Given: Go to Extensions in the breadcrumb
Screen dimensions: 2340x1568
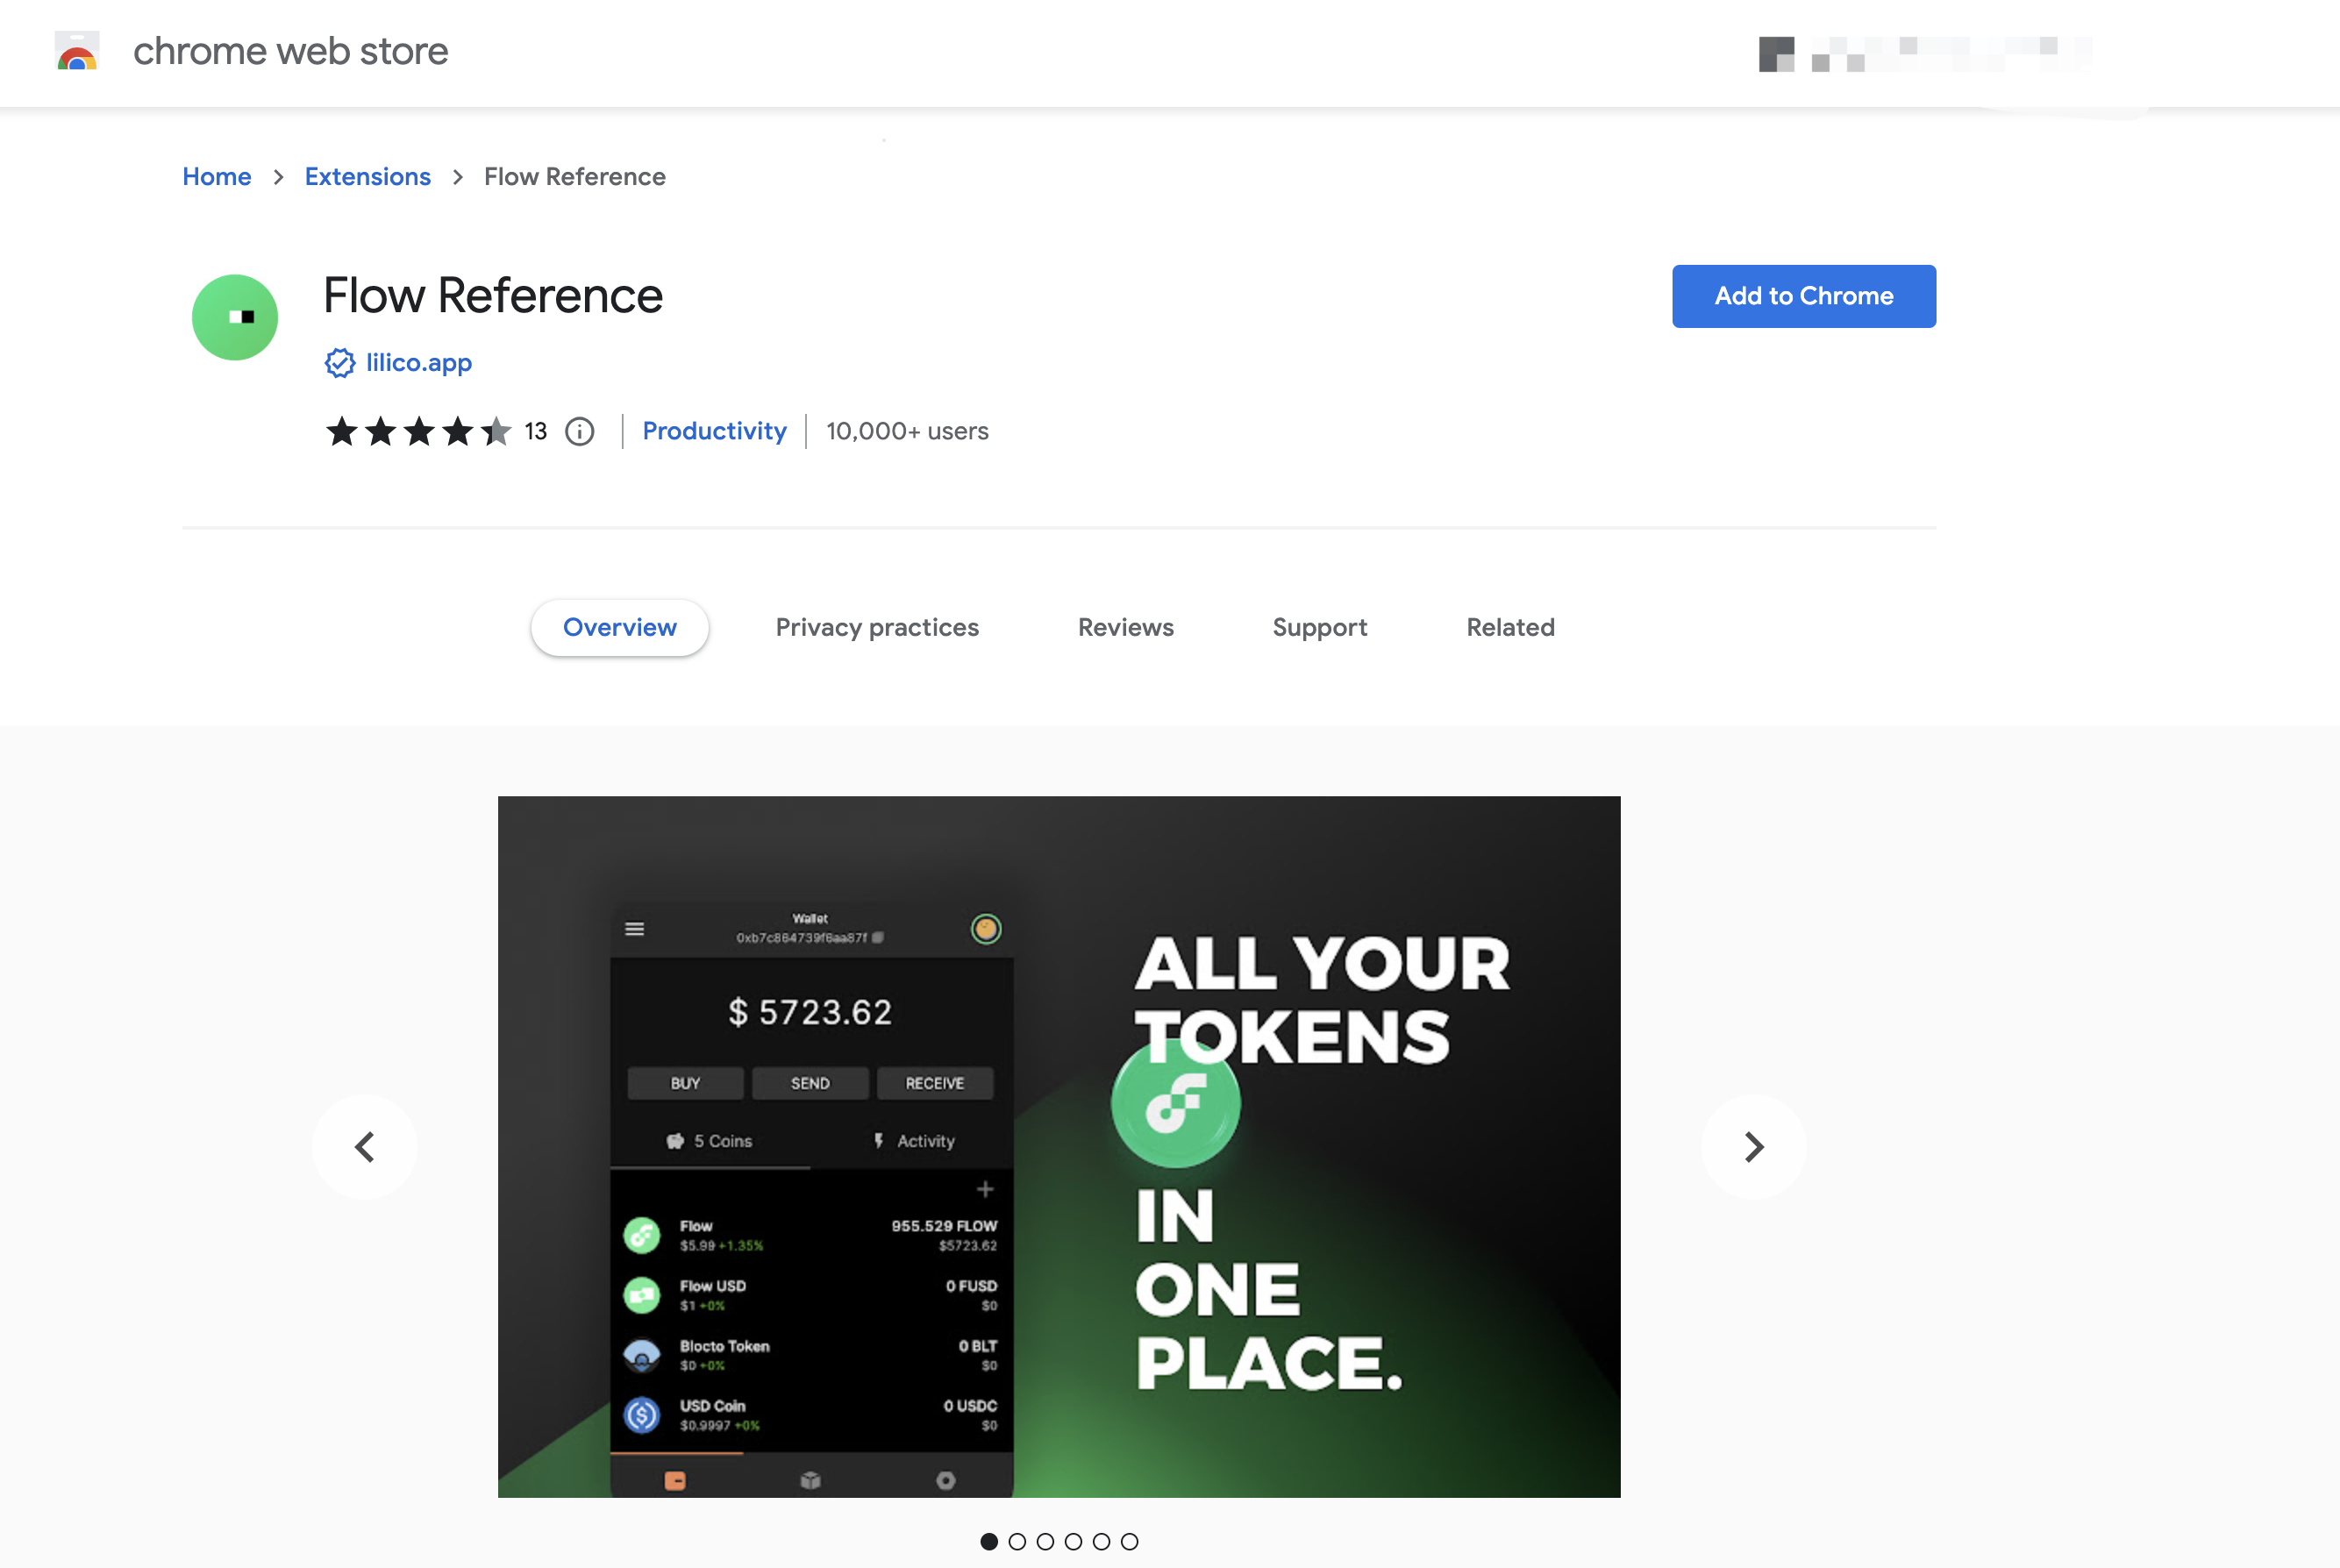Looking at the screenshot, I should [367, 177].
